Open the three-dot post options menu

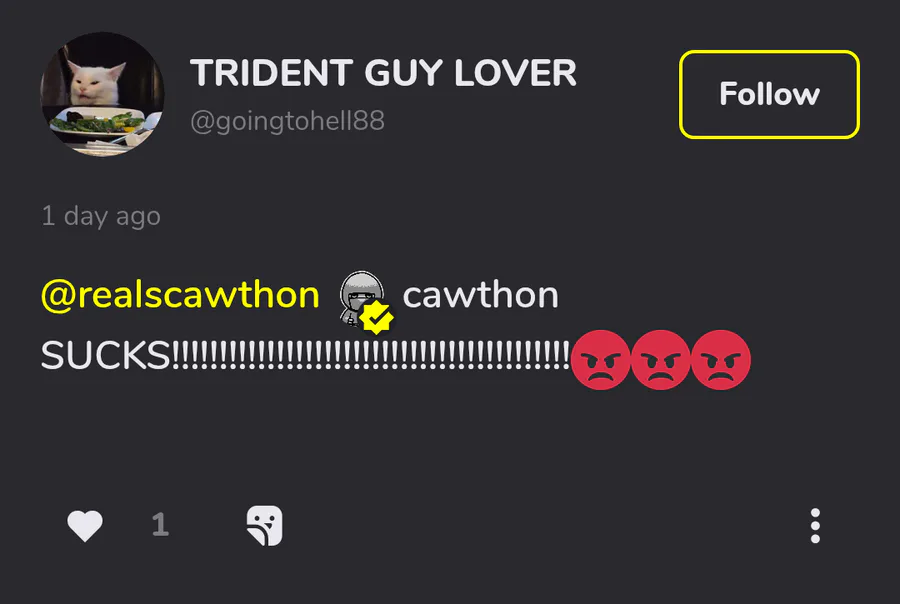coord(815,525)
